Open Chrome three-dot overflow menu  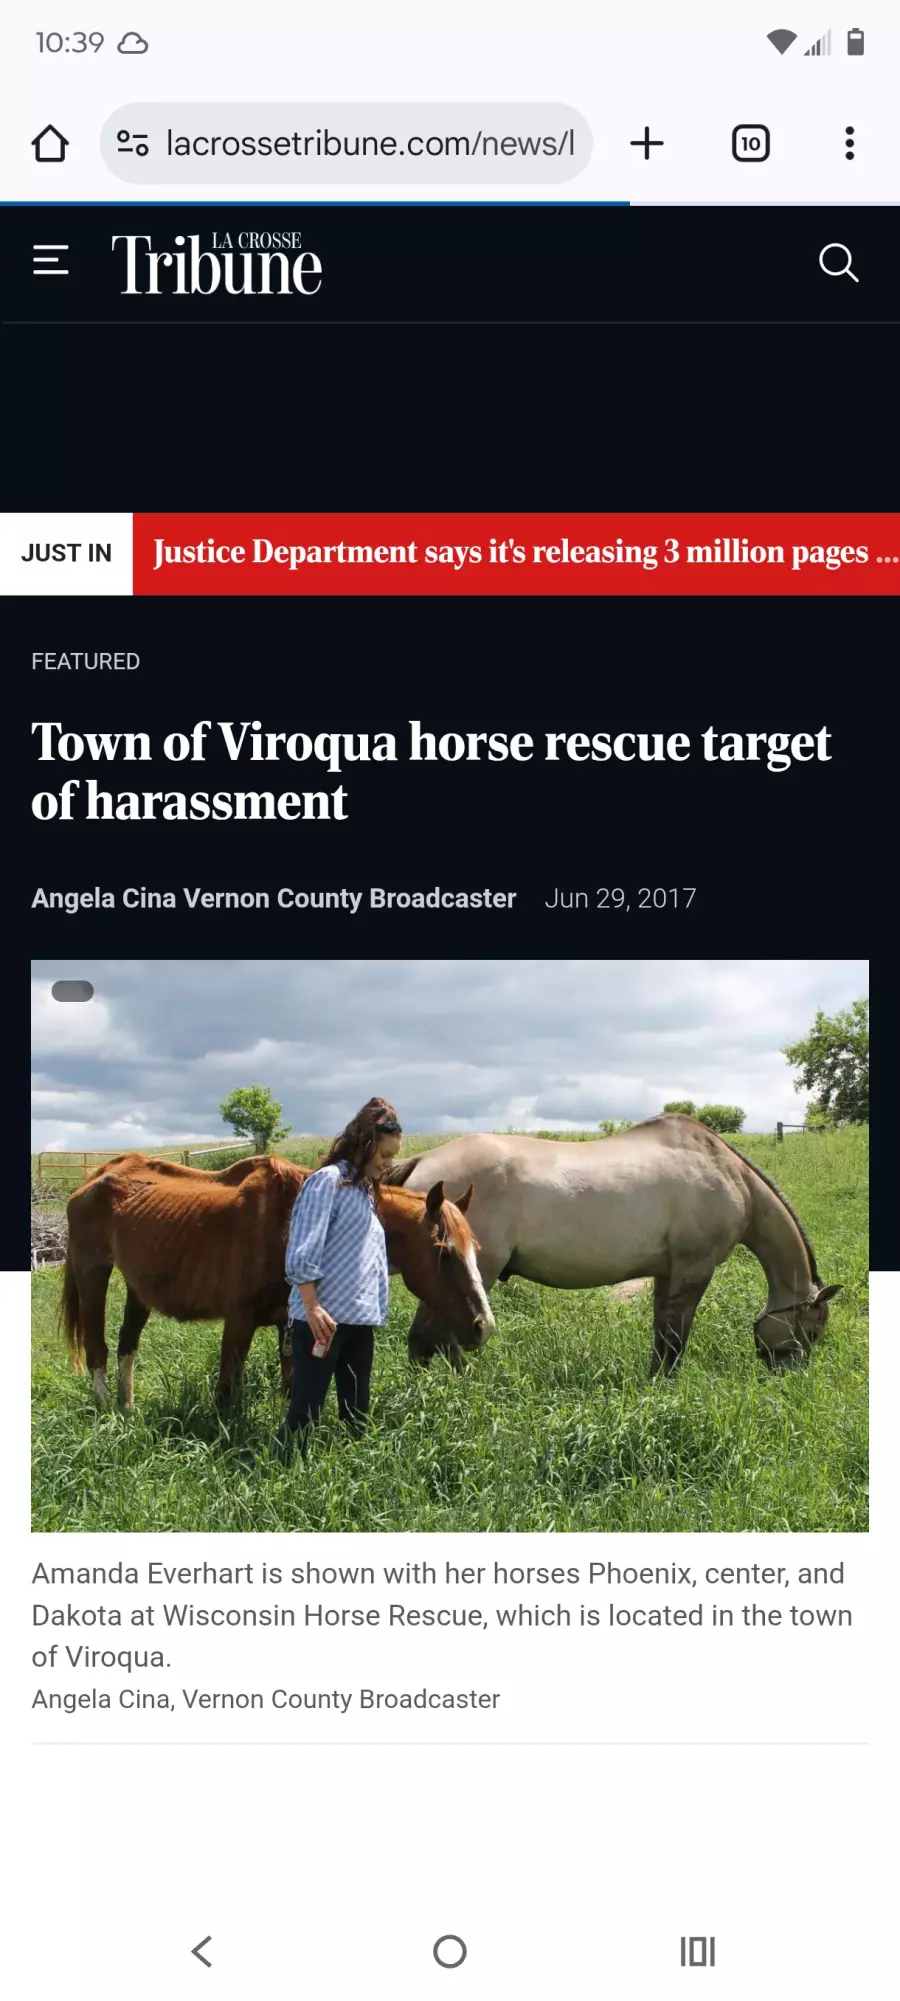[850, 143]
